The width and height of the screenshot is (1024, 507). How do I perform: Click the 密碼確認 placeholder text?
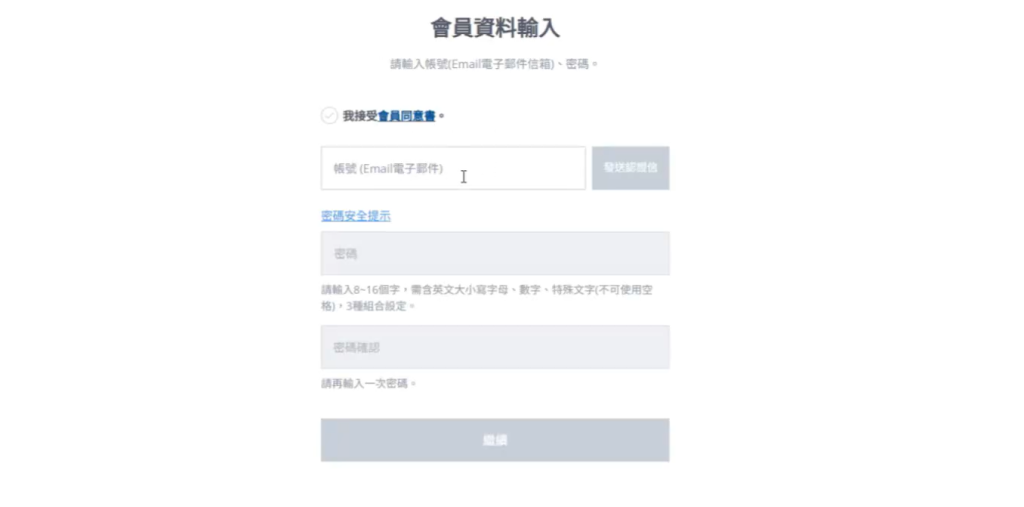pos(357,347)
